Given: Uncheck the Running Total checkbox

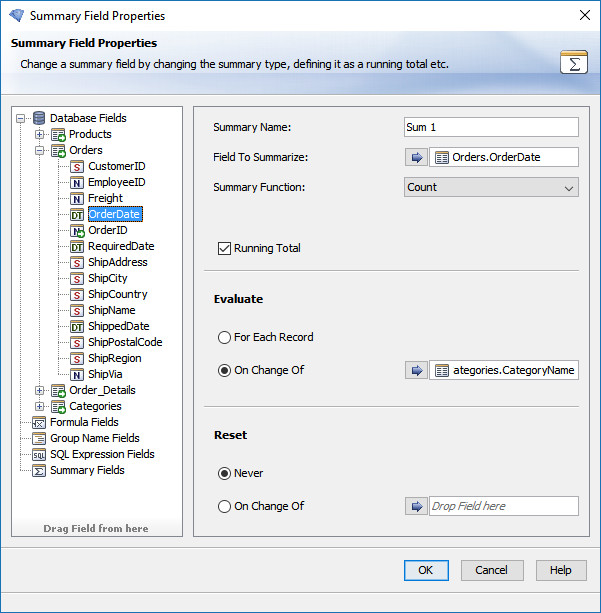Looking at the screenshot, I should [224, 248].
